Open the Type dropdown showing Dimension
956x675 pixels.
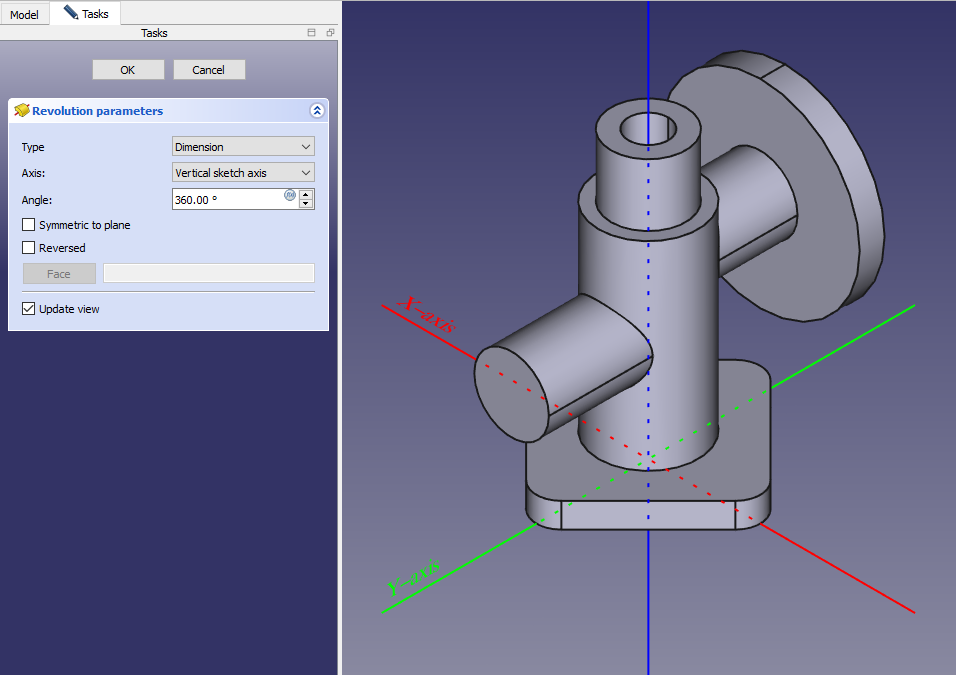(x=243, y=147)
